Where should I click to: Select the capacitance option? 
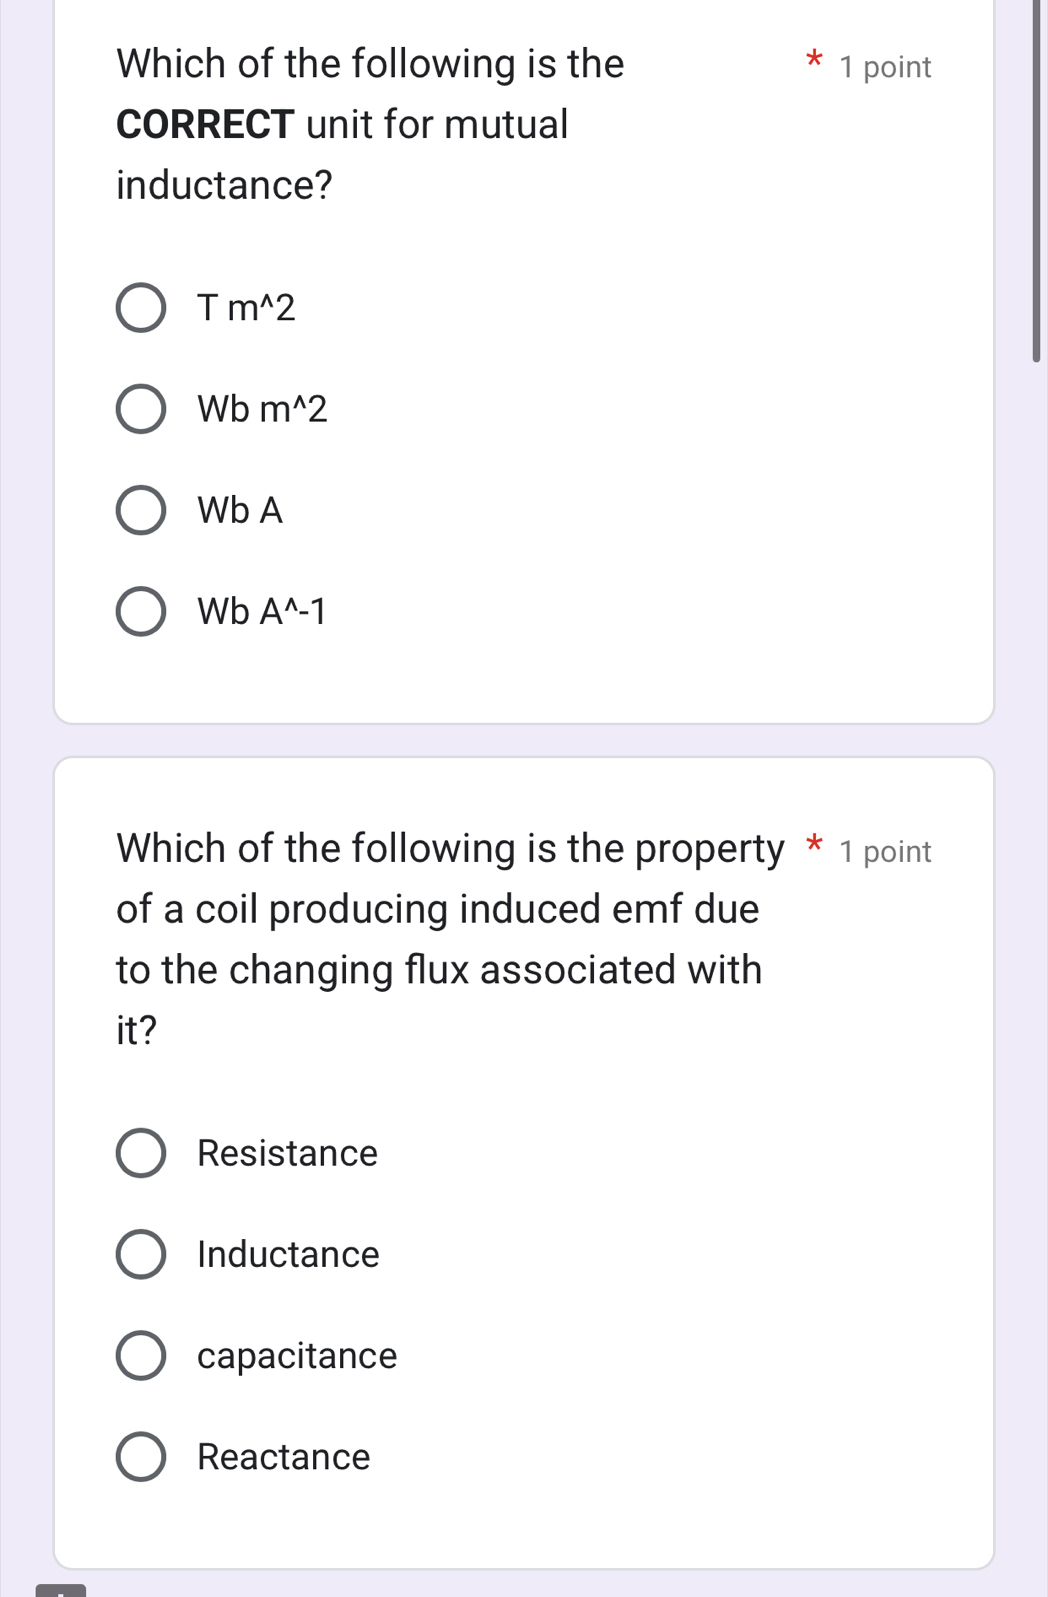pos(143,1357)
